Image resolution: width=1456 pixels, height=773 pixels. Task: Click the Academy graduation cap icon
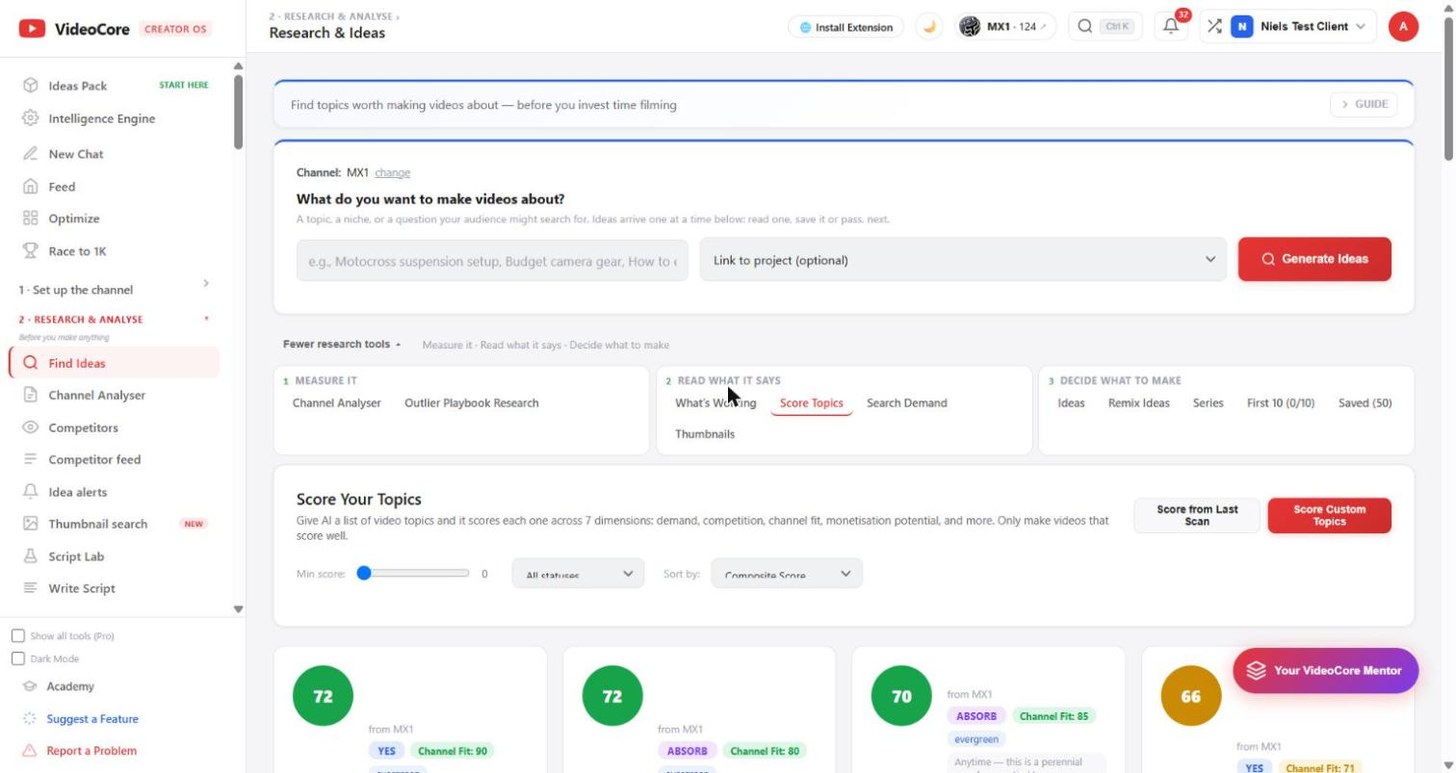(x=30, y=686)
